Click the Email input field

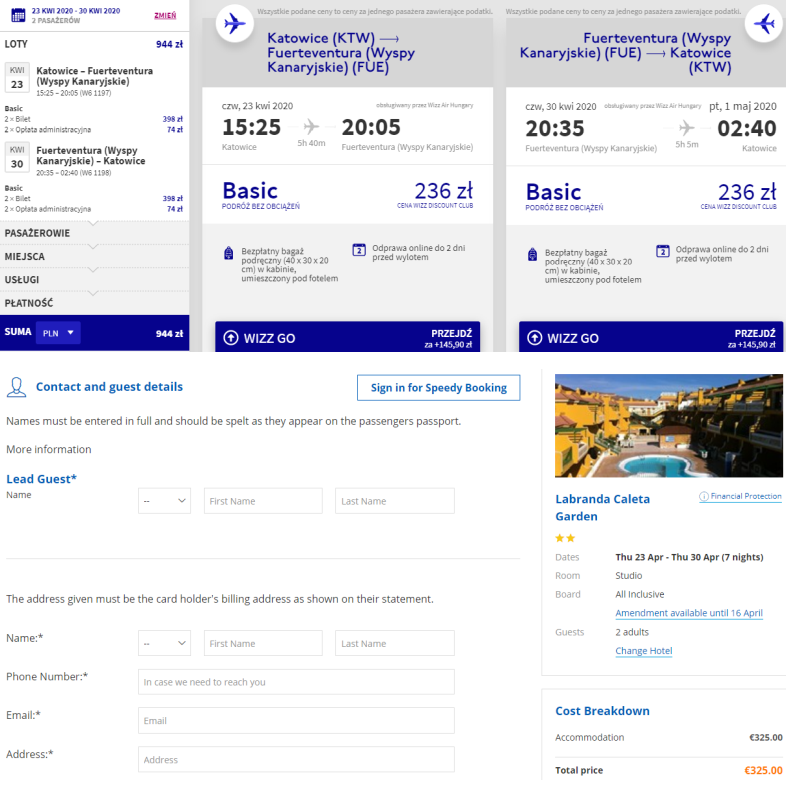(x=296, y=720)
